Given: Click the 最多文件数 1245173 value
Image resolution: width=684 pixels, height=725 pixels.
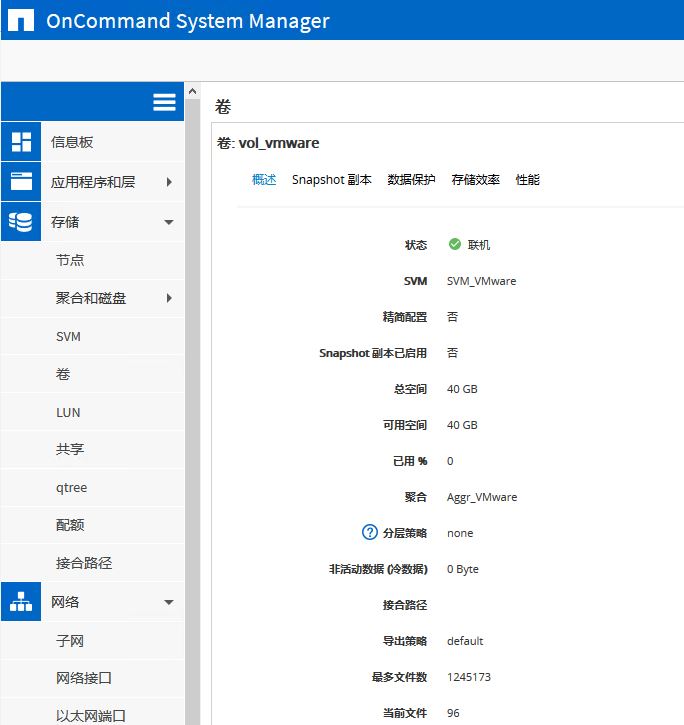Looking at the screenshot, I should [468, 677].
